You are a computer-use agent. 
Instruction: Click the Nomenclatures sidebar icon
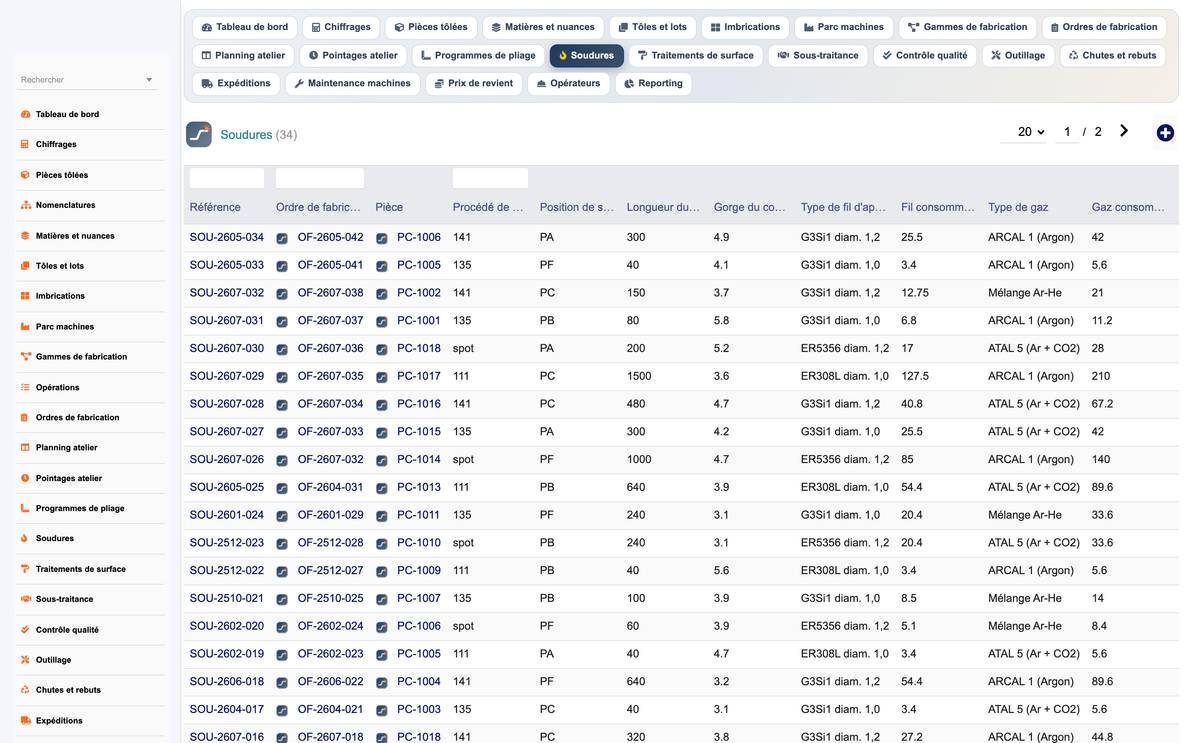25,205
